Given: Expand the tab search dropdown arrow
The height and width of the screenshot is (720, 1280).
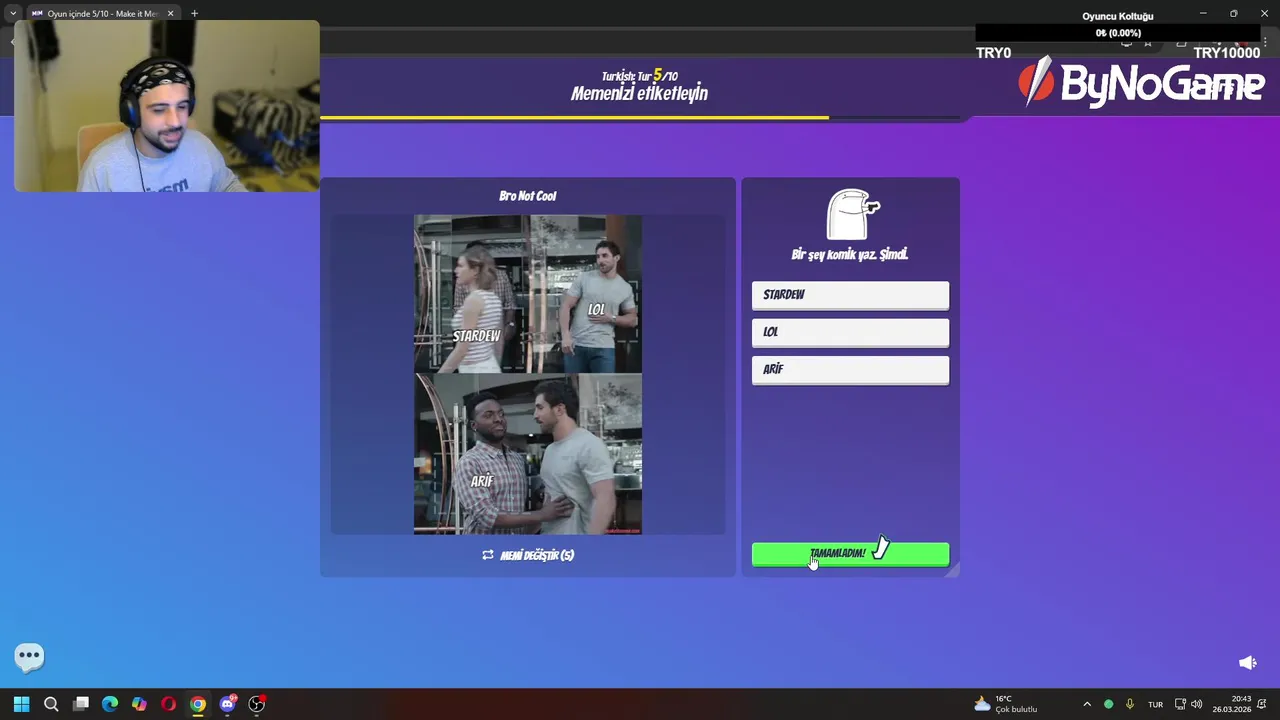Looking at the screenshot, I should [13, 14].
